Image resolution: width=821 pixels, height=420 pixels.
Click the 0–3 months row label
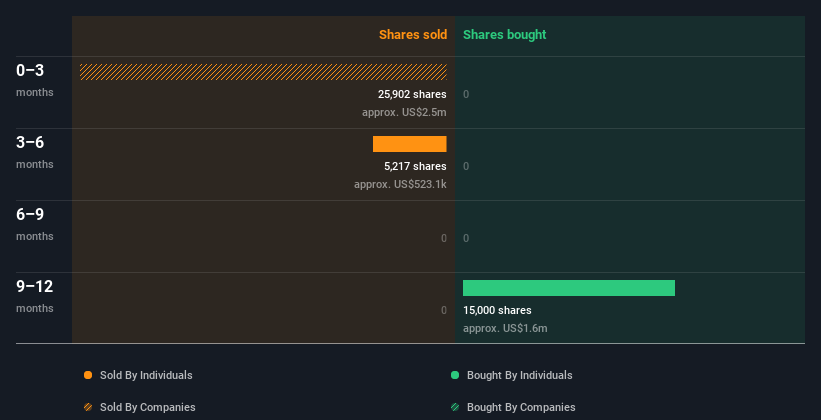(35, 80)
